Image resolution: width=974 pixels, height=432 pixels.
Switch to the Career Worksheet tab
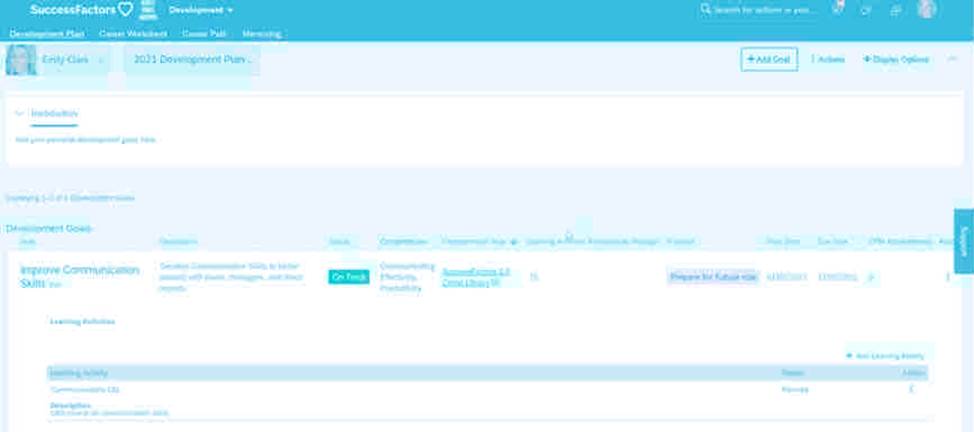tap(133, 34)
